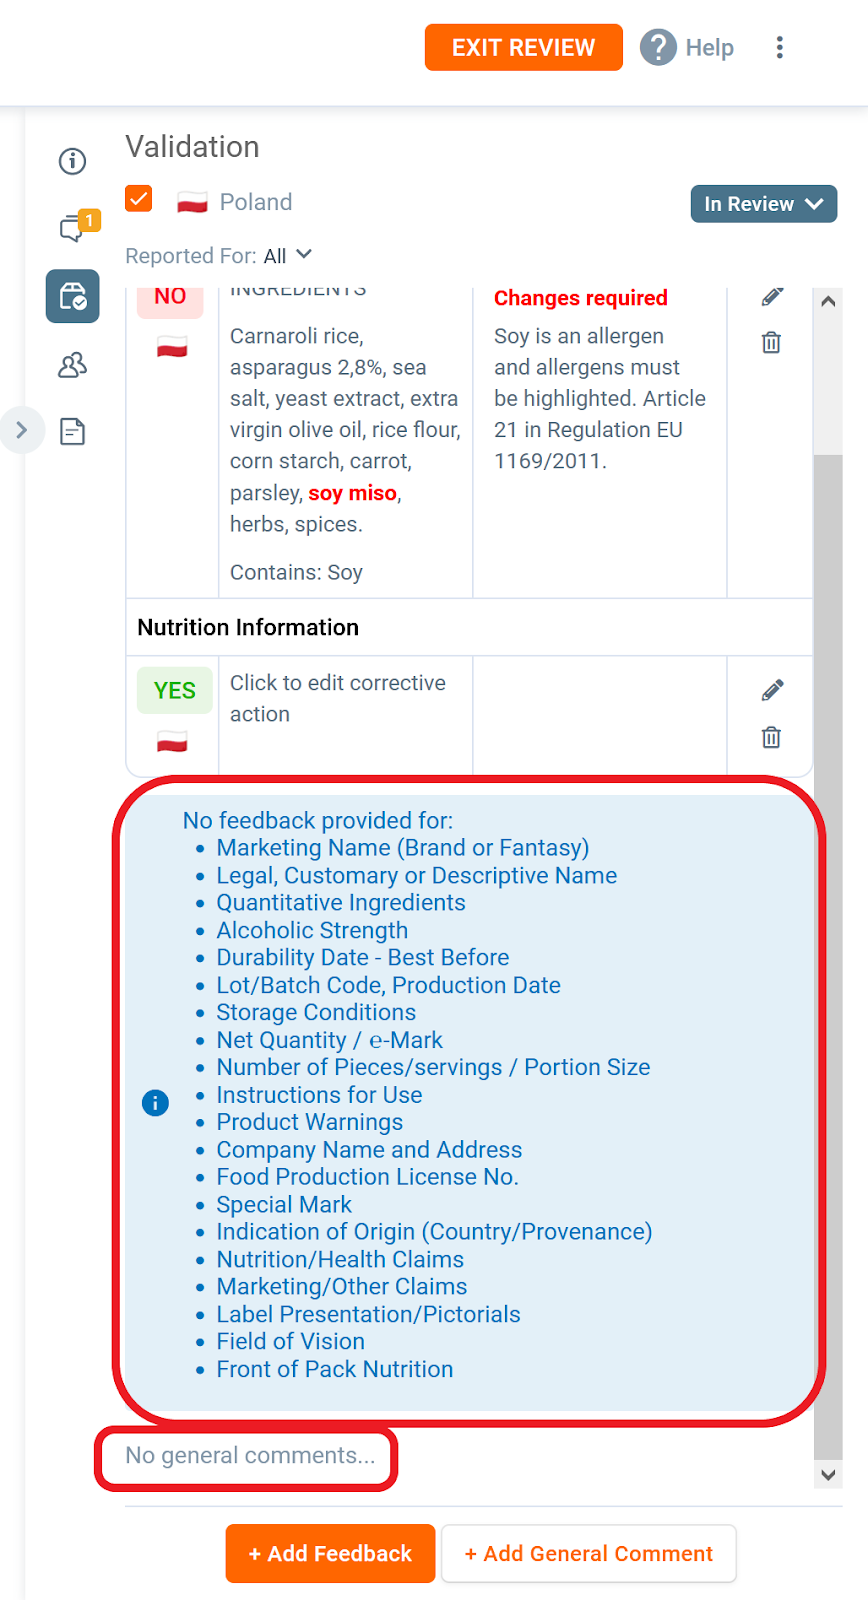Open the info sidebar icon
Viewport: 868px width, 1600px height.
pos(72,161)
